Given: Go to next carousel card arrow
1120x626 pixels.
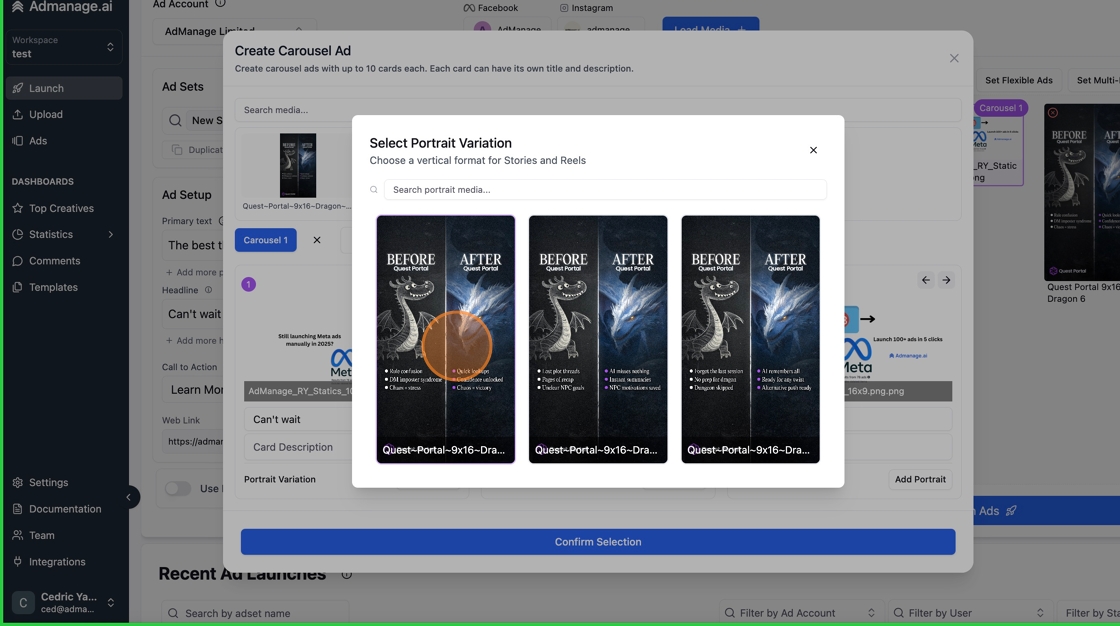Looking at the screenshot, I should pos(946,280).
